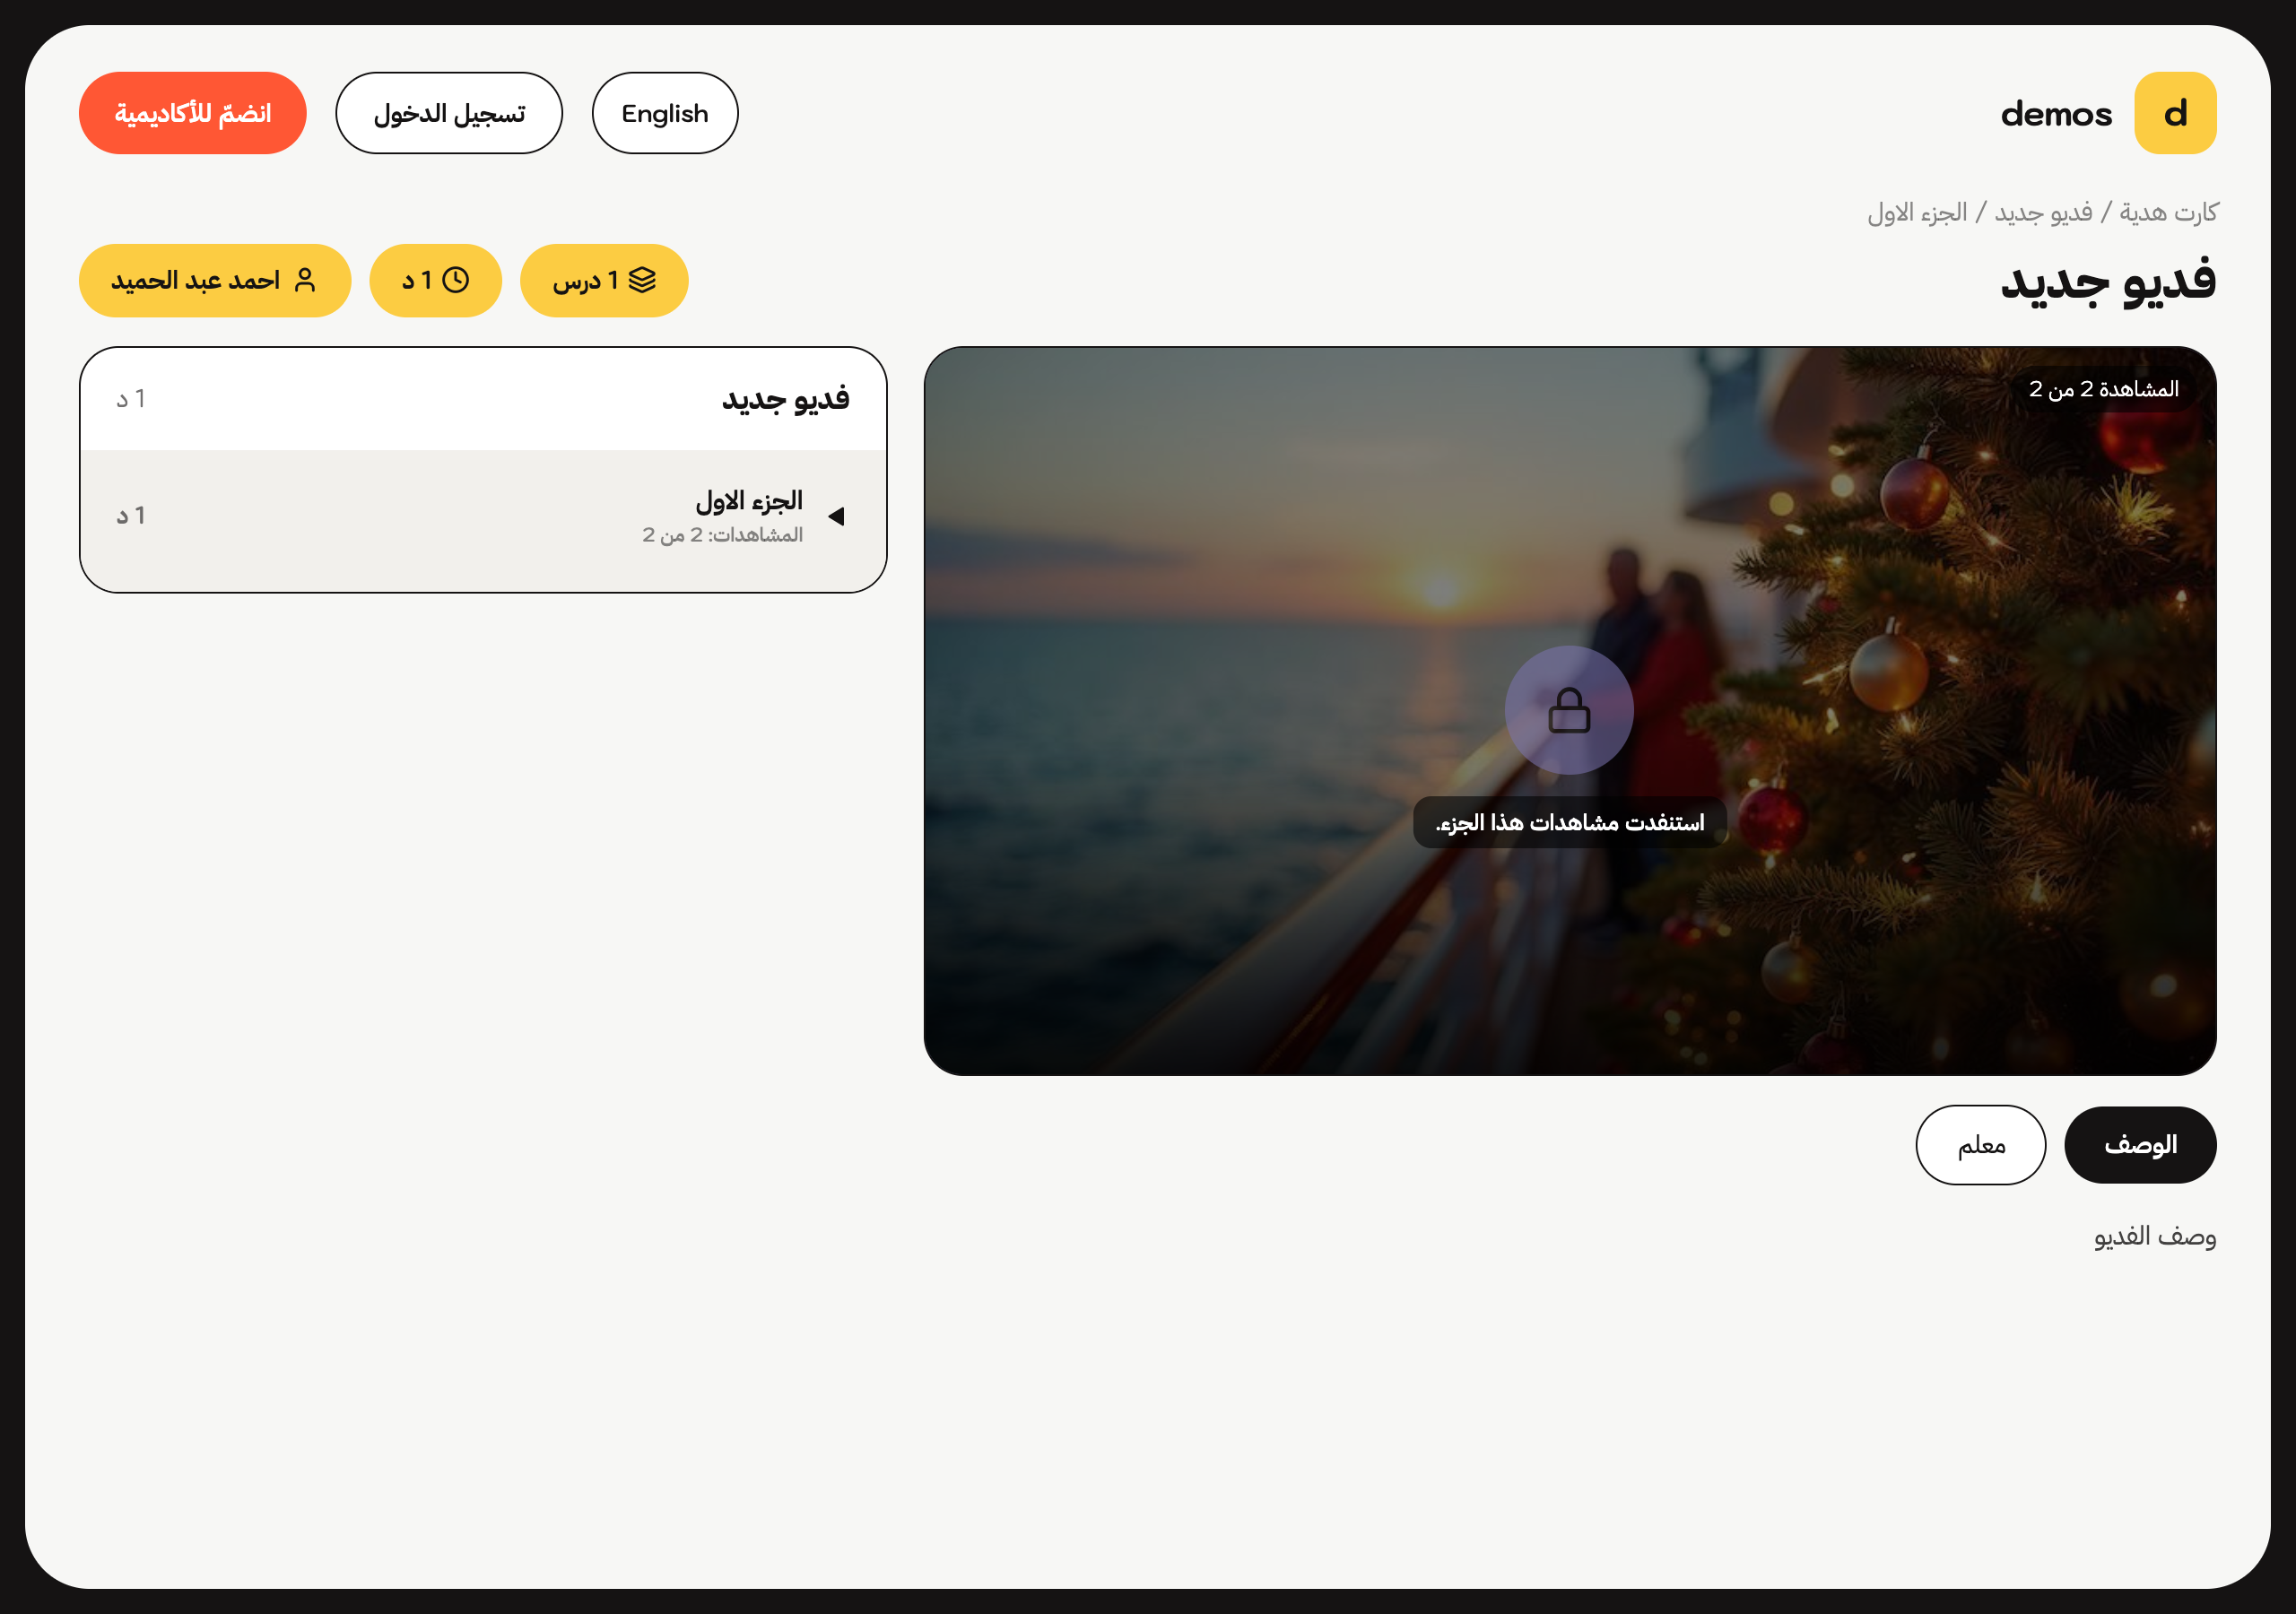Image resolution: width=2296 pixels, height=1614 pixels.
Task: Click the video thumbnail with Christmas tree
Action: (1570, 711)
